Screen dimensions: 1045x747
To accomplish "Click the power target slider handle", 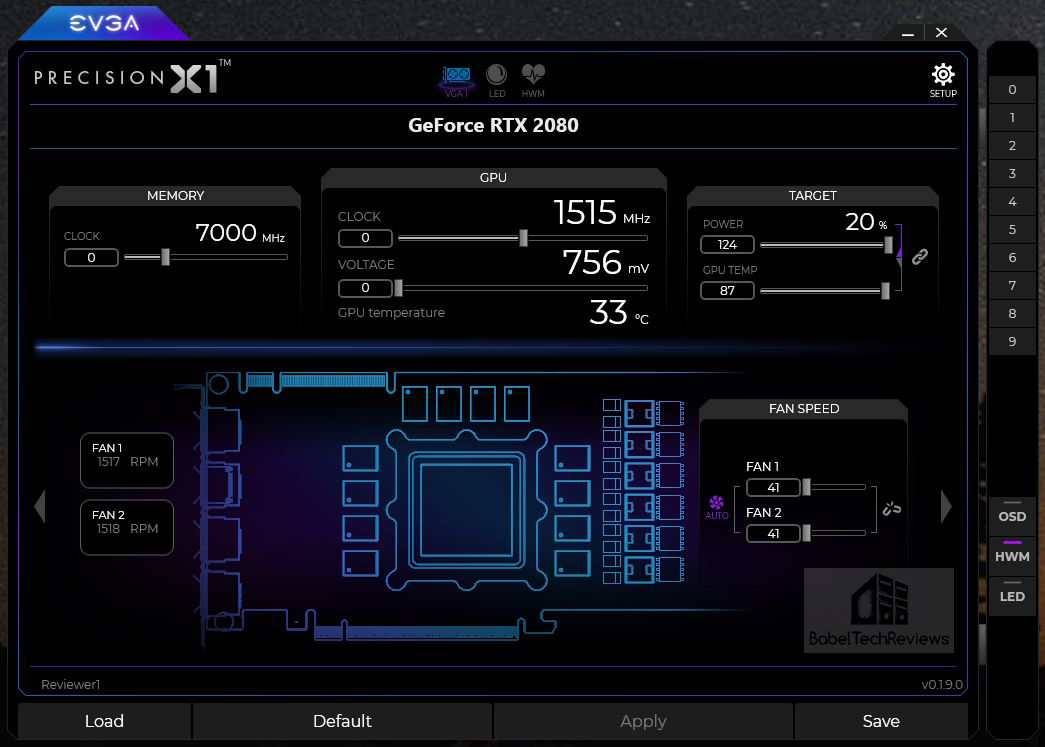I will [x=888, y=245].
